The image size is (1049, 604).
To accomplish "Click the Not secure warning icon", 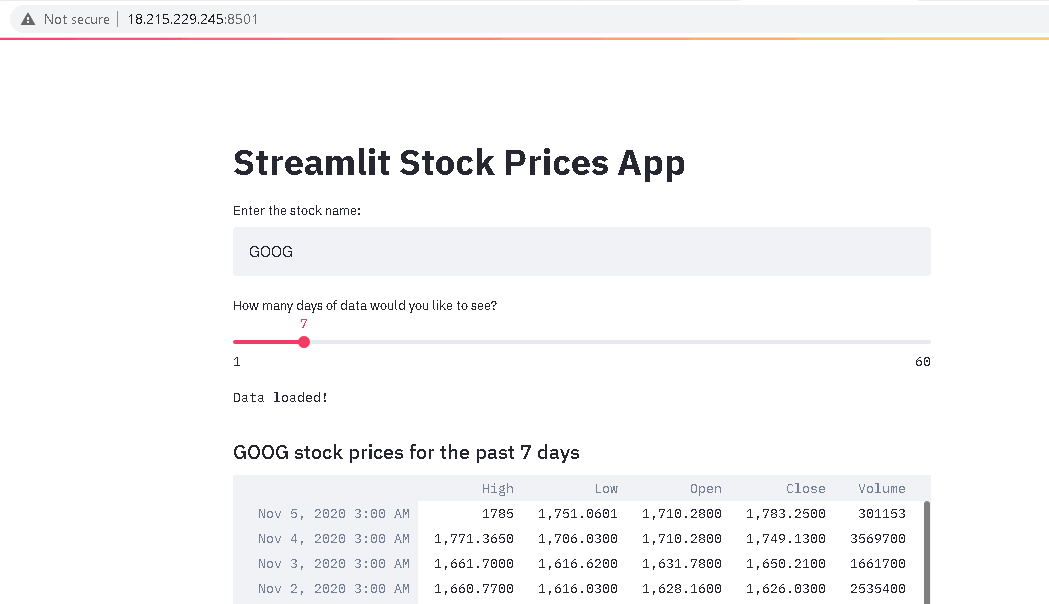I will tap(27, 19).
